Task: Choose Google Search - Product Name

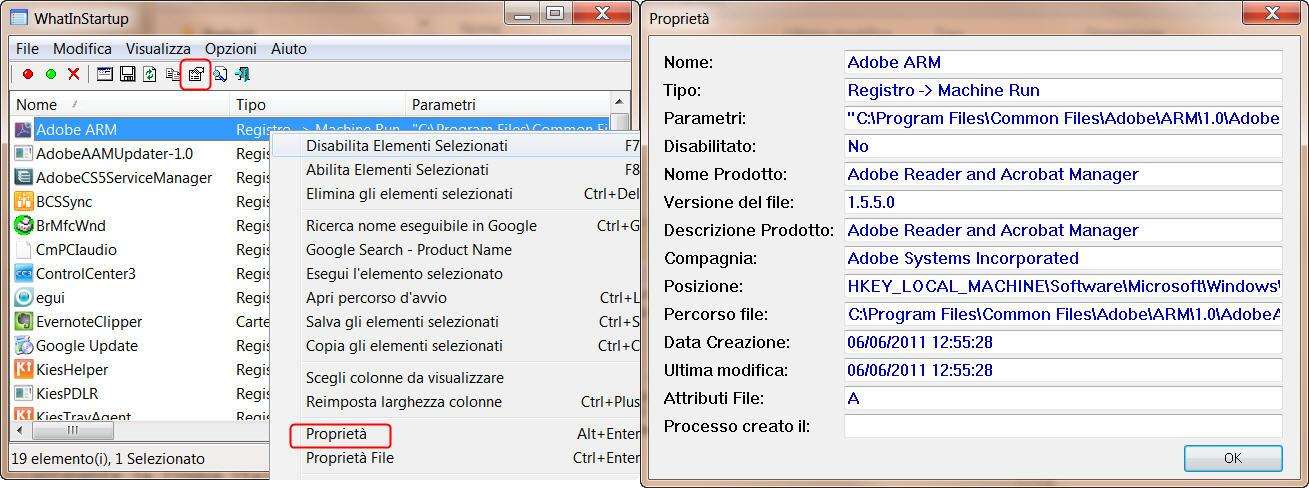Action: [458, 249]
